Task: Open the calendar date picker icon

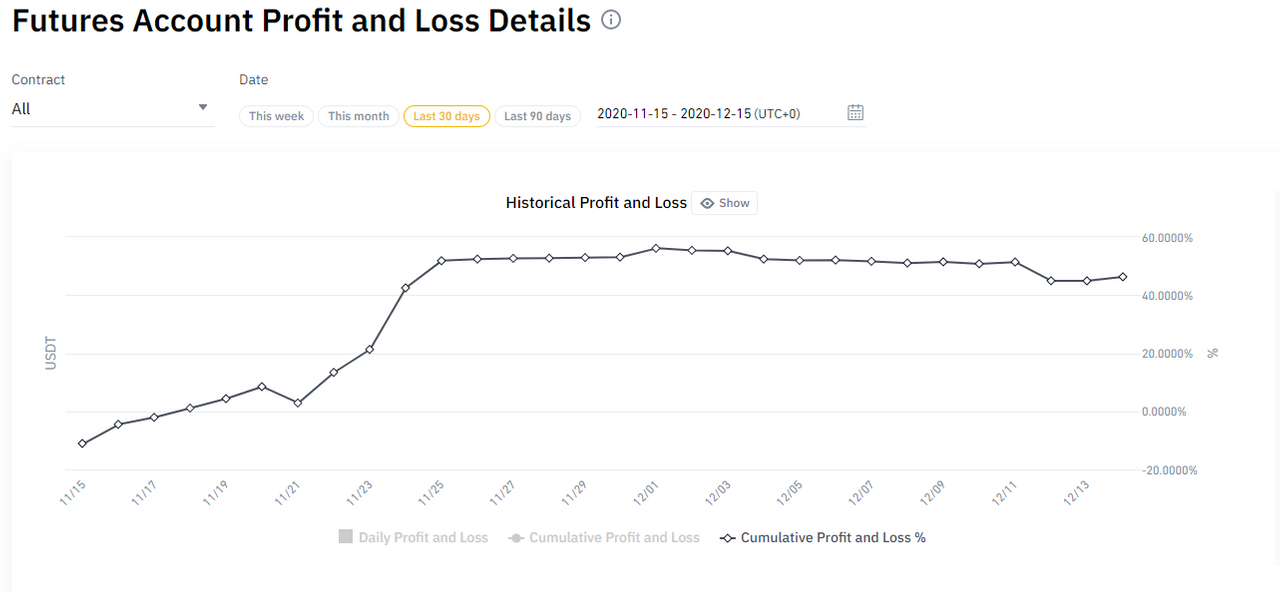Action: coord(855,112)
